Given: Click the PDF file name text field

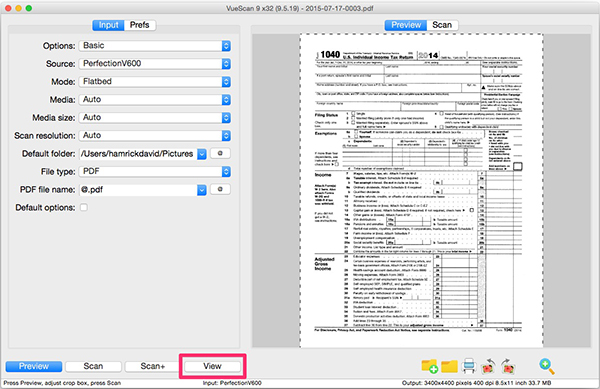Looking at the screenshot, I should coord(138,190).
